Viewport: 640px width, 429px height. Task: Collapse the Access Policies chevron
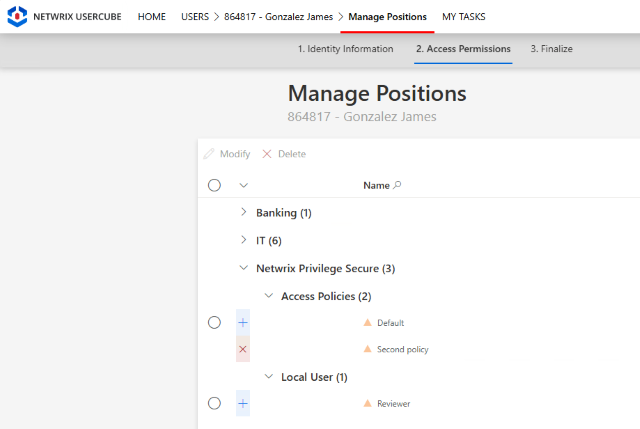click(x=269, y=296)
